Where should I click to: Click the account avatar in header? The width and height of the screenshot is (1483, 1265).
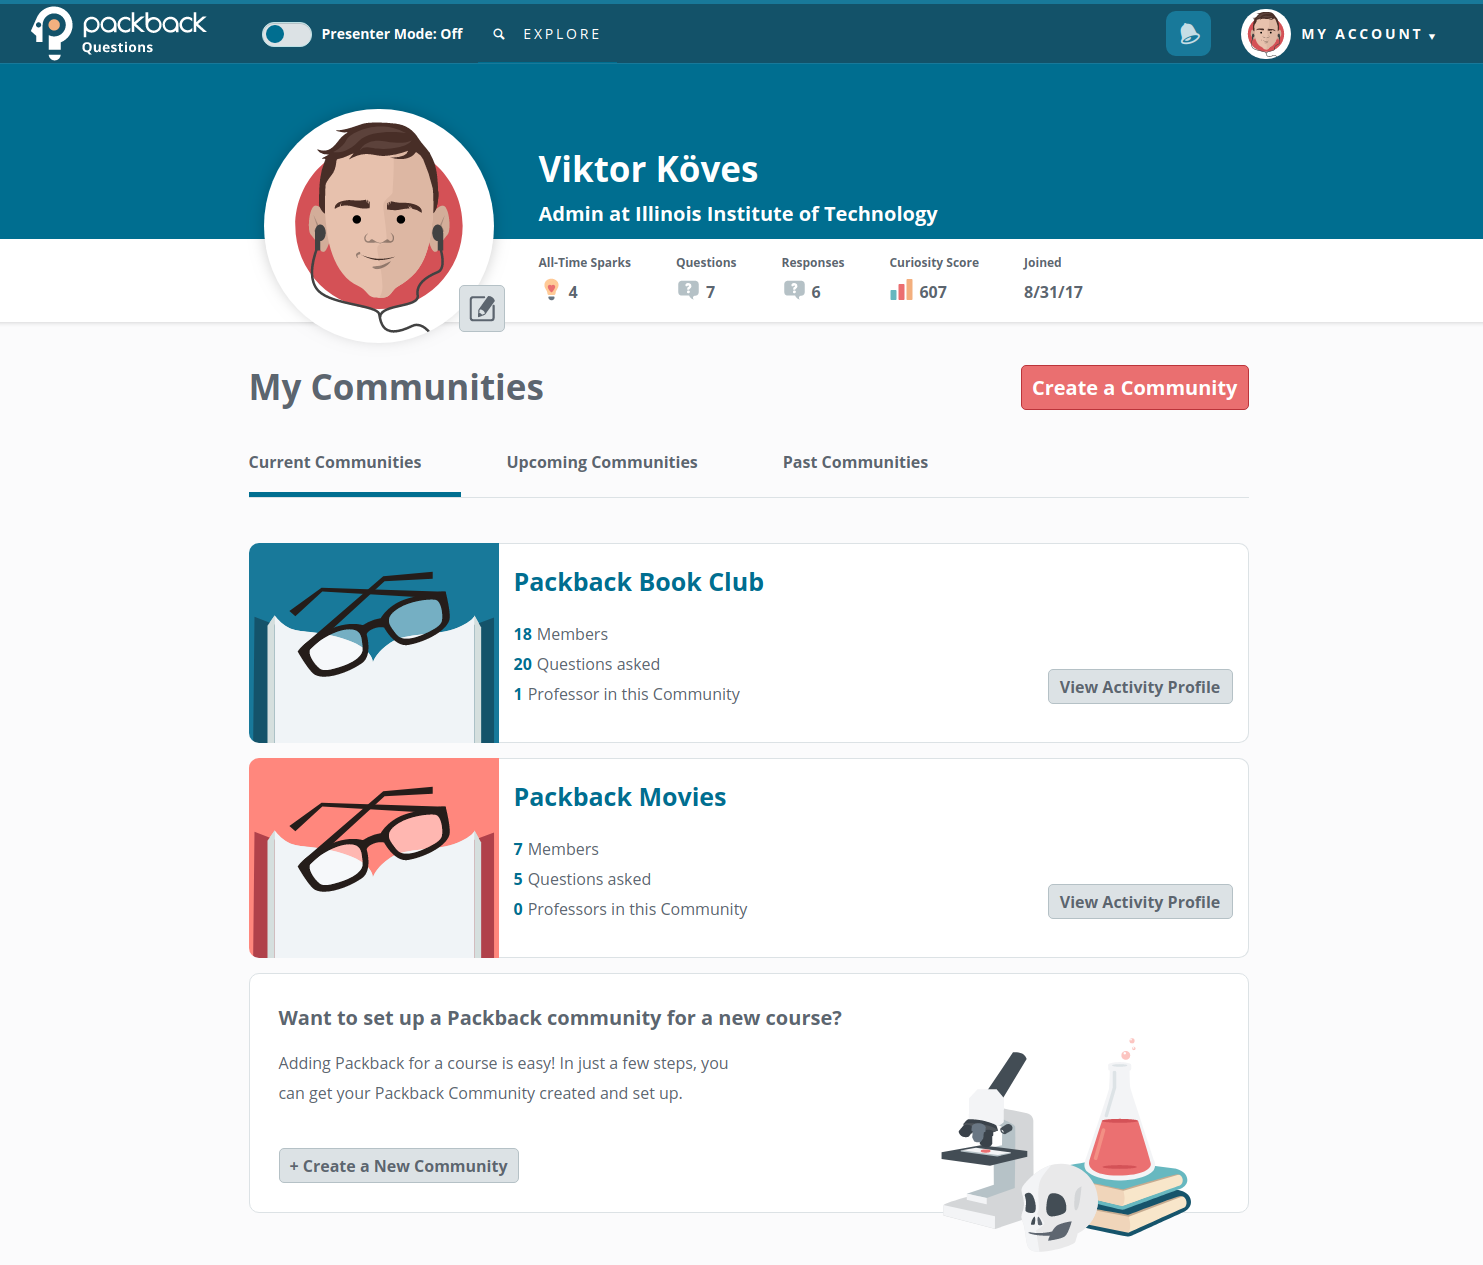pos(1265,34)
